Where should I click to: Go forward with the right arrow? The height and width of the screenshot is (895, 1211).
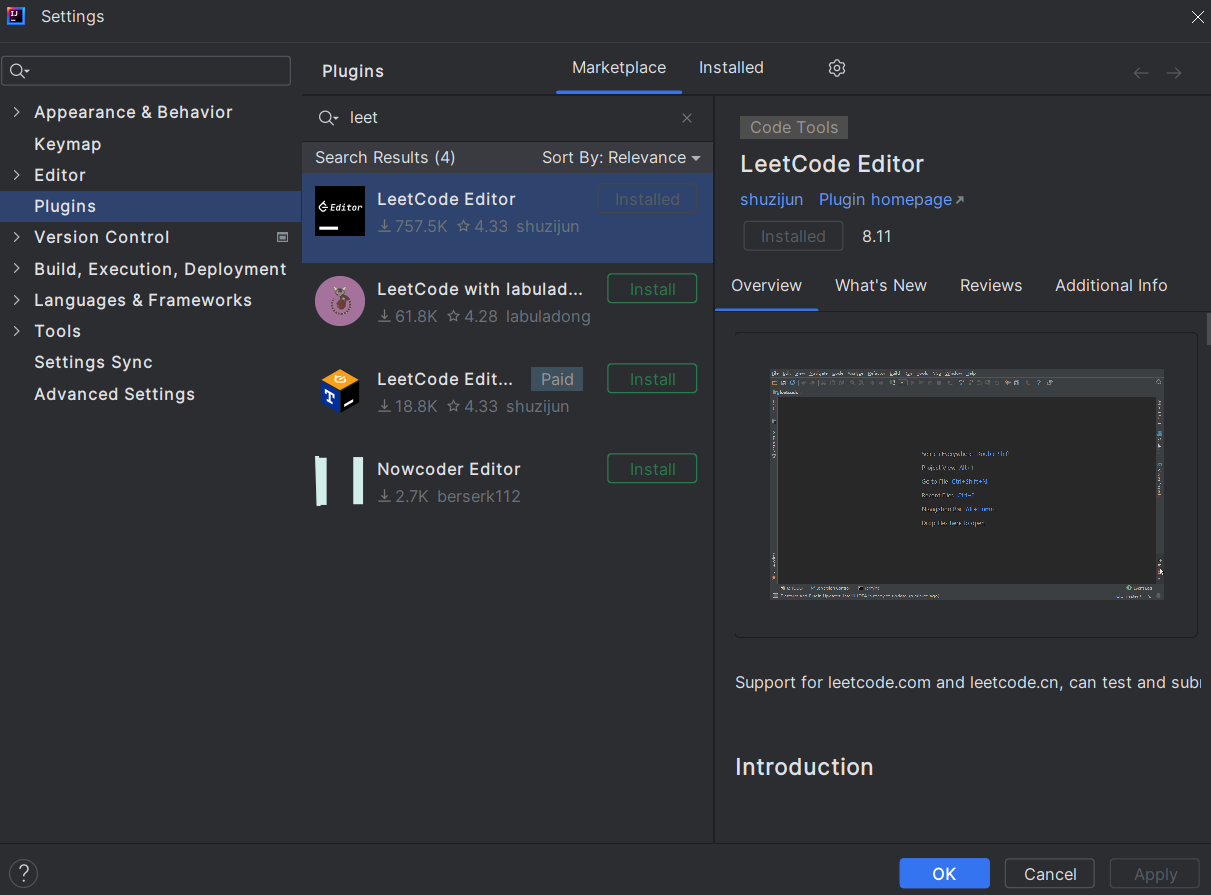tap(1174, 73)
